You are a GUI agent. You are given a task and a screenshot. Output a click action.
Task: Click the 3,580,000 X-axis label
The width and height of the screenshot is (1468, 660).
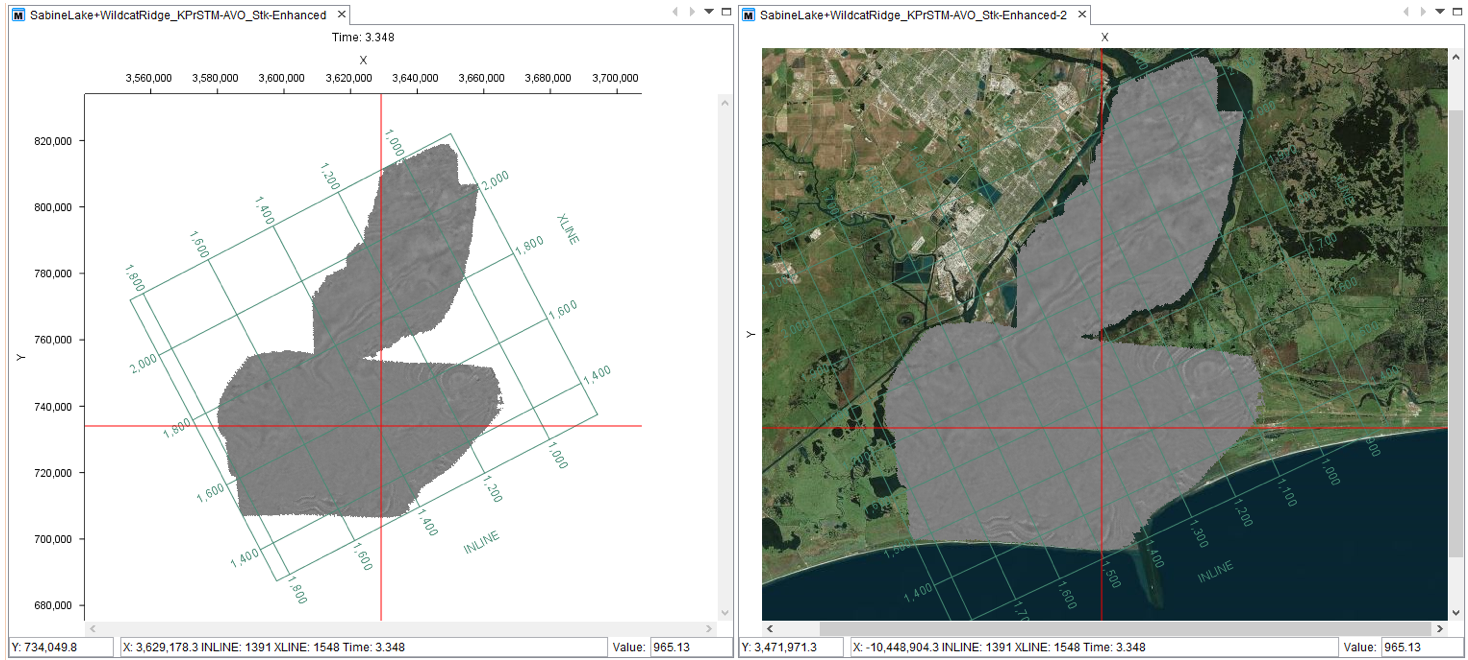pyautogui.click(x=216, y=78)
